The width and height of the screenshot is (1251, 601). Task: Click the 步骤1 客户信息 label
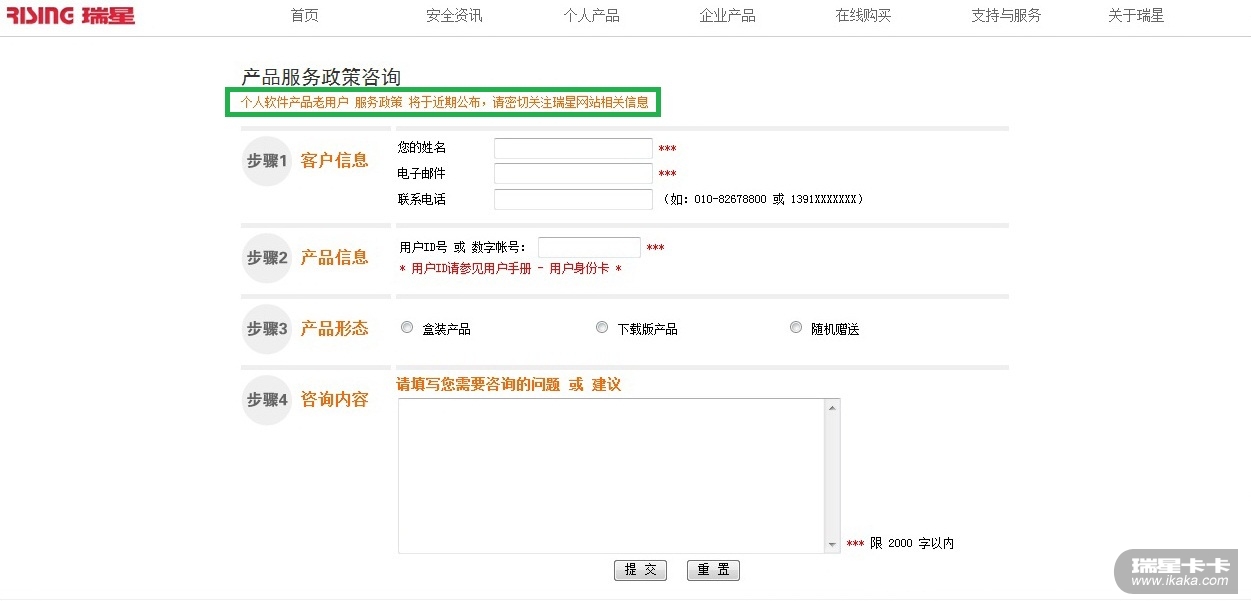click(306, 160)
